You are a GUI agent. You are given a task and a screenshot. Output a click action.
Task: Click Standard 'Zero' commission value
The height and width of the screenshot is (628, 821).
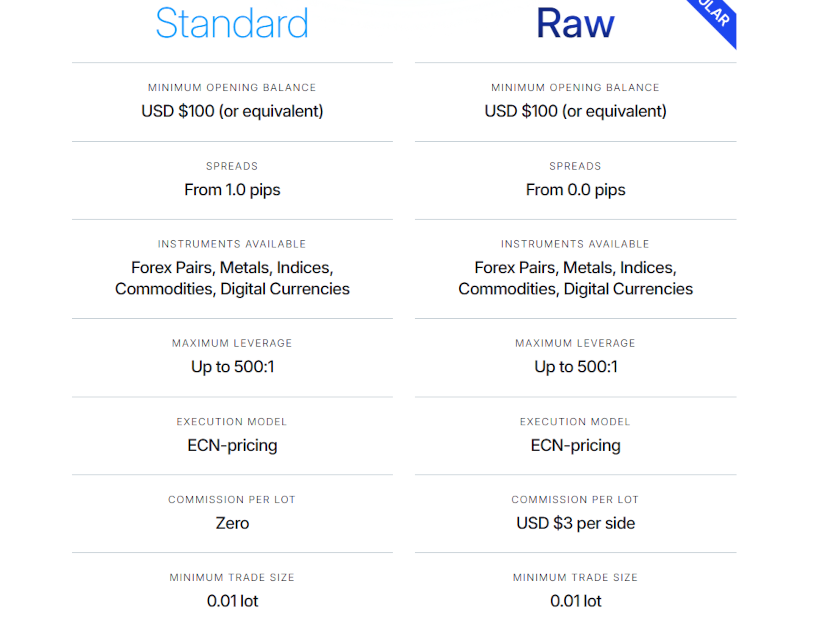[232, 523]
